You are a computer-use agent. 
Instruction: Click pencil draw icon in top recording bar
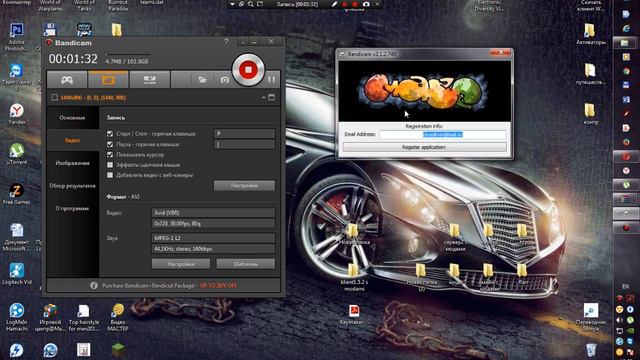click(x=334, y=4)
